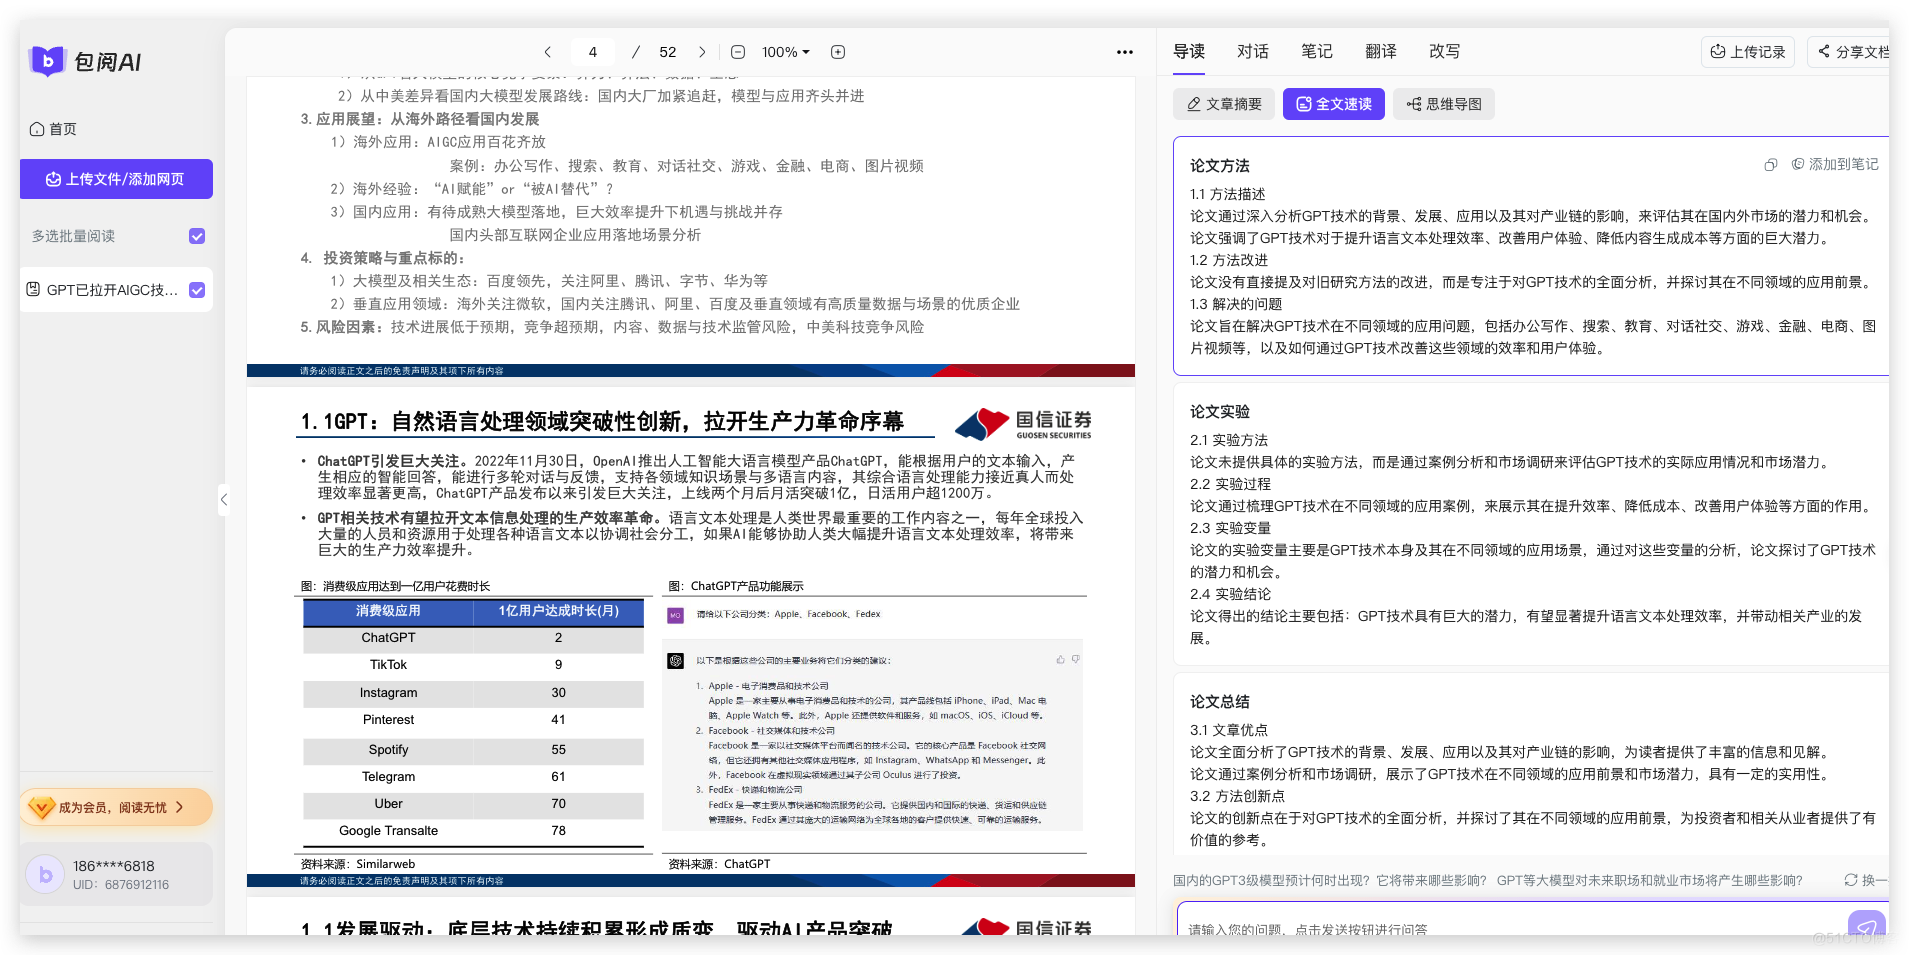The width and height of the screenshot is (1909, 955).
Task: Click the total pages number 52
Action: coord(668,52)
